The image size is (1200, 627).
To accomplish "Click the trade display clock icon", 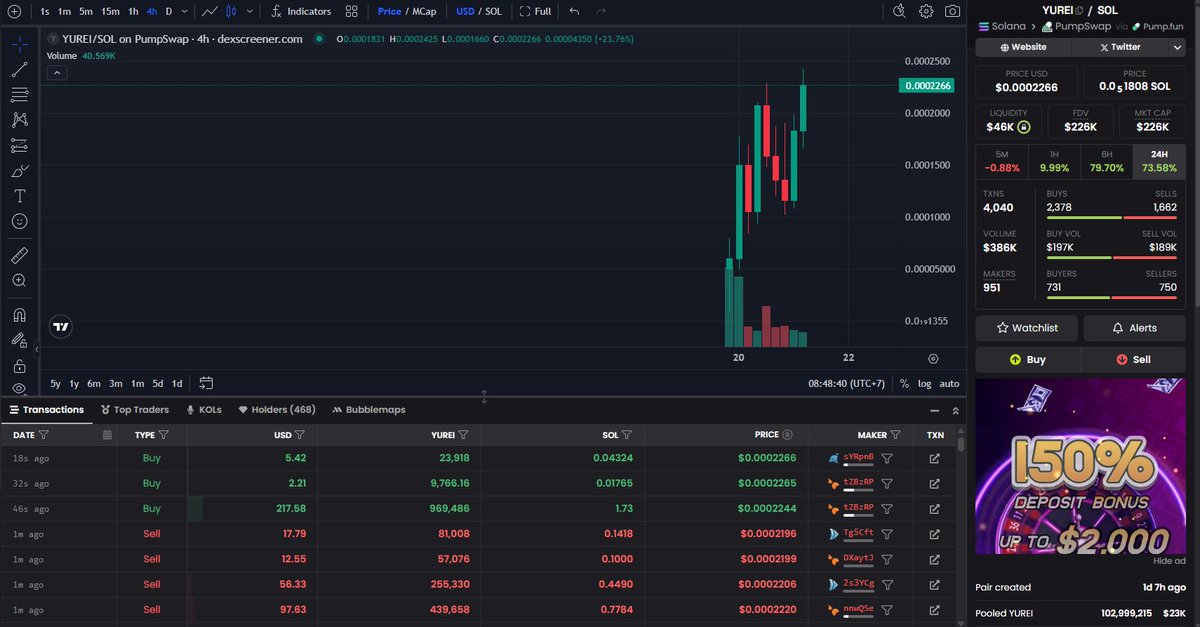I will (899, 11).
